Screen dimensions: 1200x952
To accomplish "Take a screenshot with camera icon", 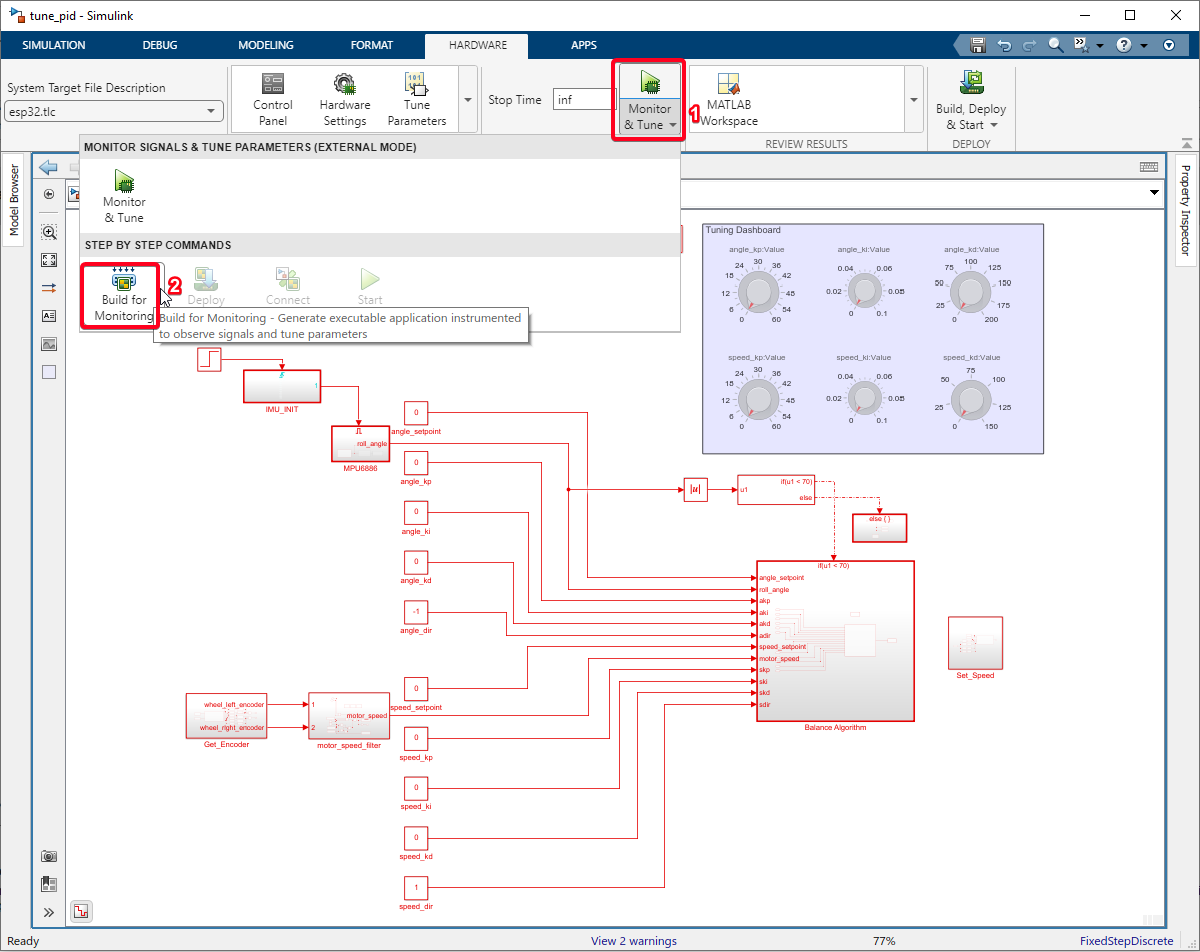I will pos(49,856).
